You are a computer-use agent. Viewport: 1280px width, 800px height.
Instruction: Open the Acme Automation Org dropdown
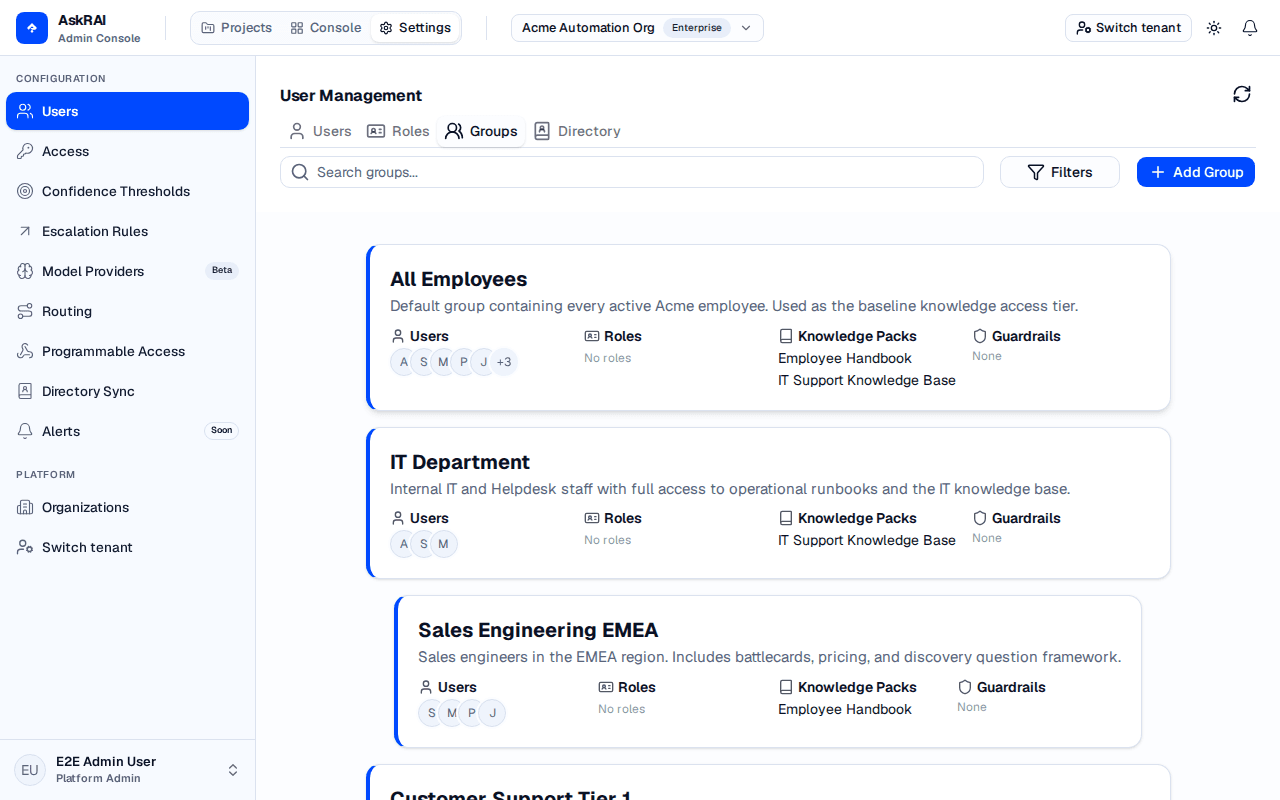(637, 28)
